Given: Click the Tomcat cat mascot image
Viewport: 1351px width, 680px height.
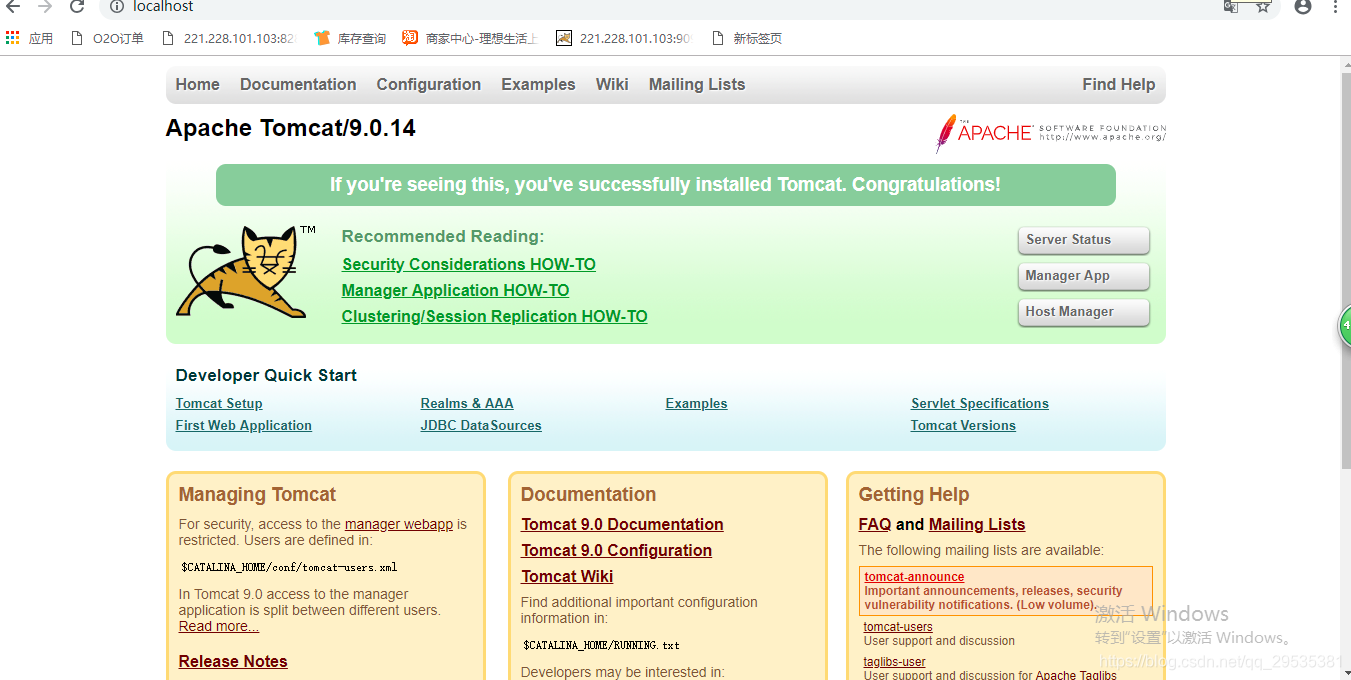Looking at the screenshot, I should coord(245,272).
